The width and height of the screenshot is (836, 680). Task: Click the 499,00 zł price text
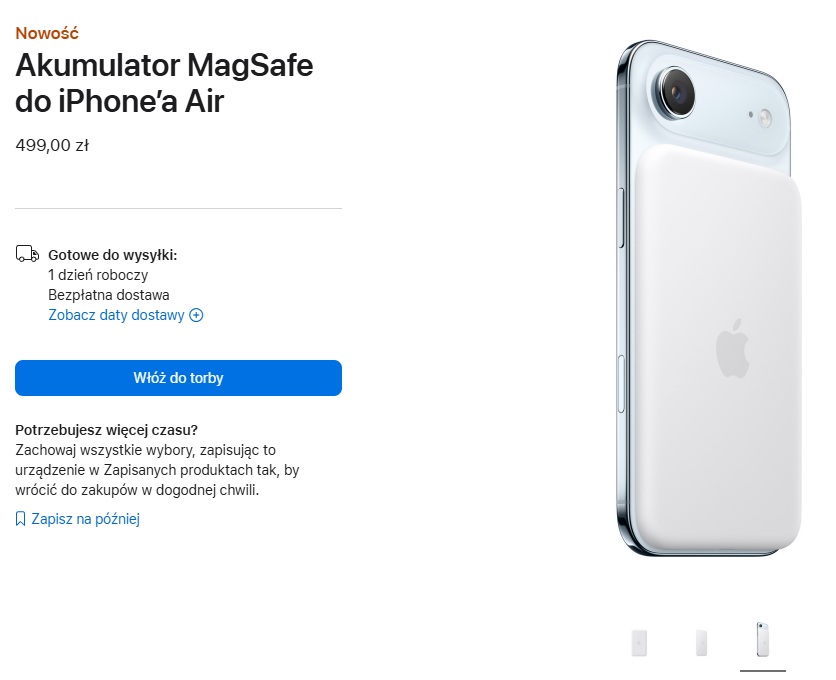pyautogui.click(x=52, y=145)
